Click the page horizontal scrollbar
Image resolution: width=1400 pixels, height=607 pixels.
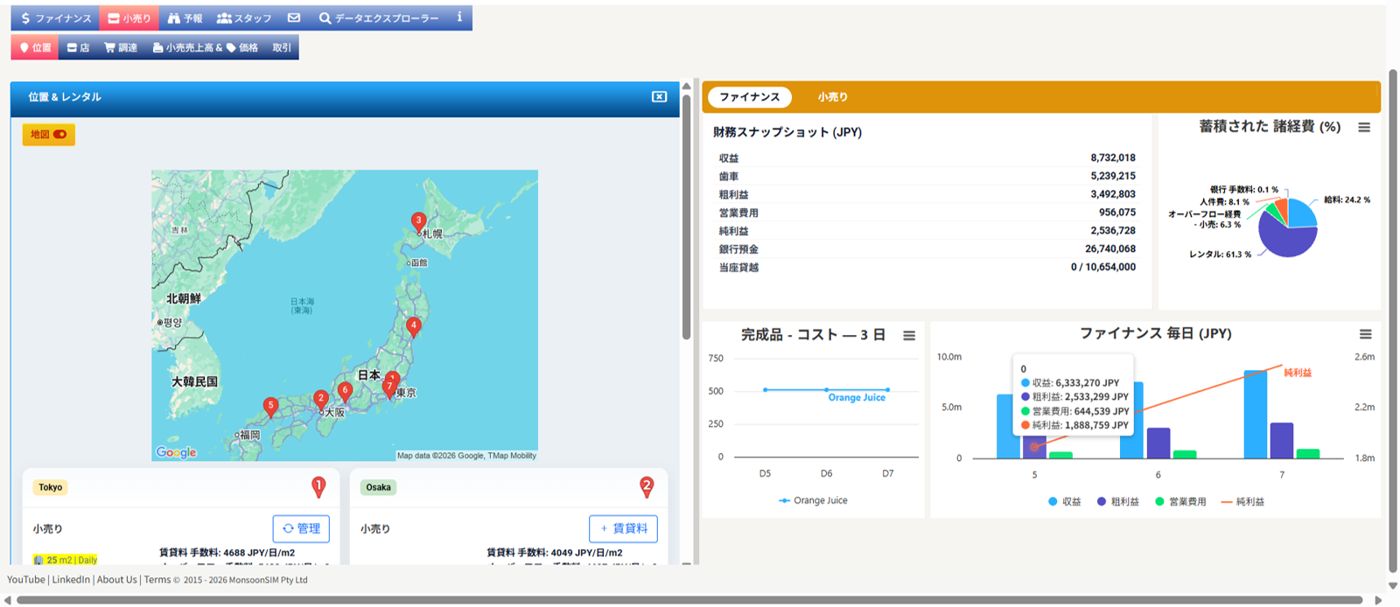tap(690, 600)
